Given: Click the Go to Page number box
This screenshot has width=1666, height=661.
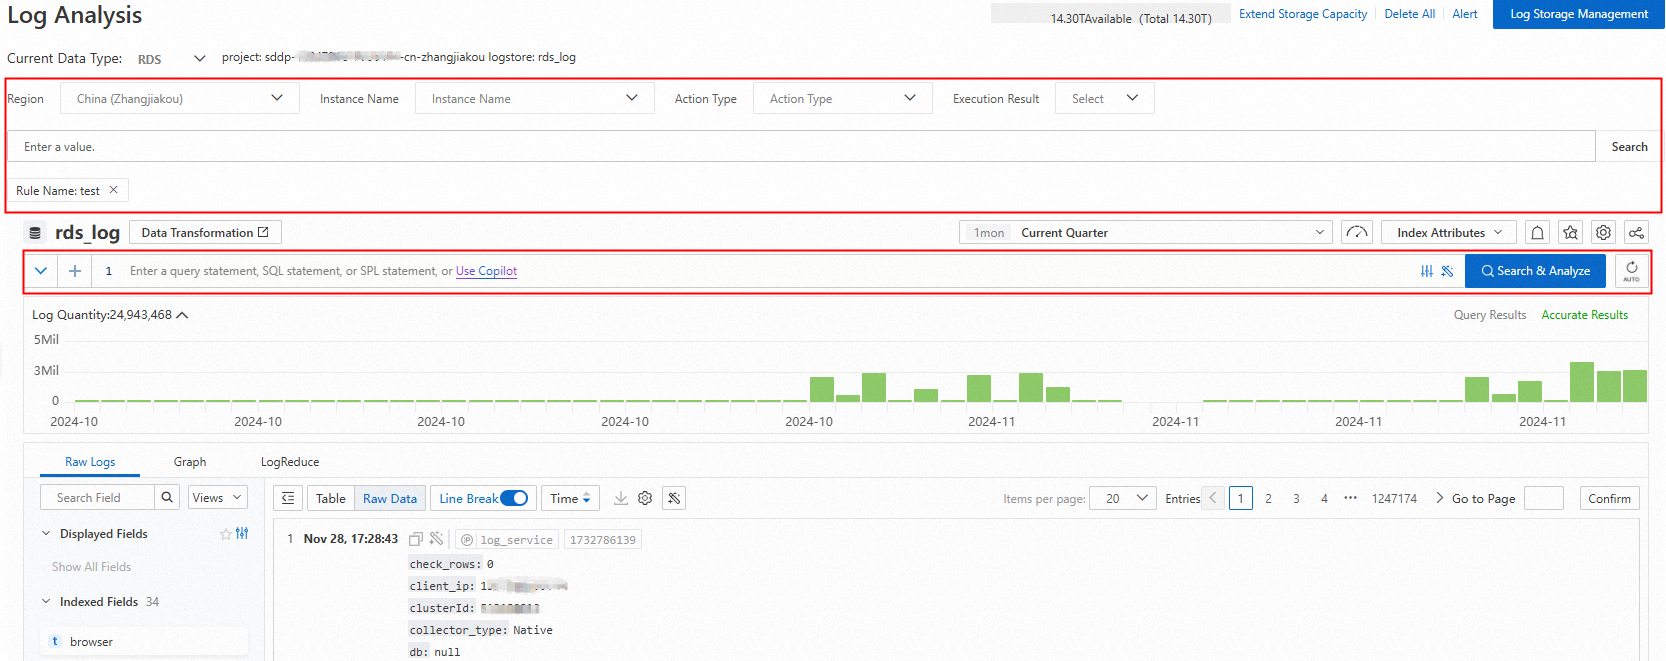Looking at the screenshot, I should (1543, 498).
